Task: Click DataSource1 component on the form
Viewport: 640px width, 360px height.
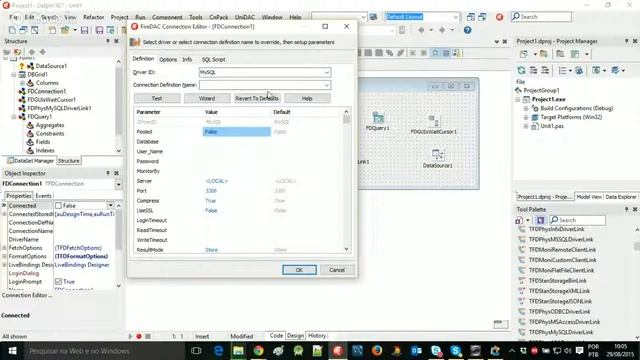Action: pos(438,158)
